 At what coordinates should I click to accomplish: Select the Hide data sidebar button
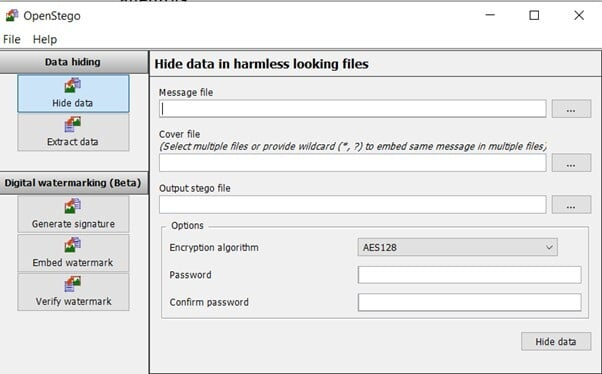tap(73, 93)
